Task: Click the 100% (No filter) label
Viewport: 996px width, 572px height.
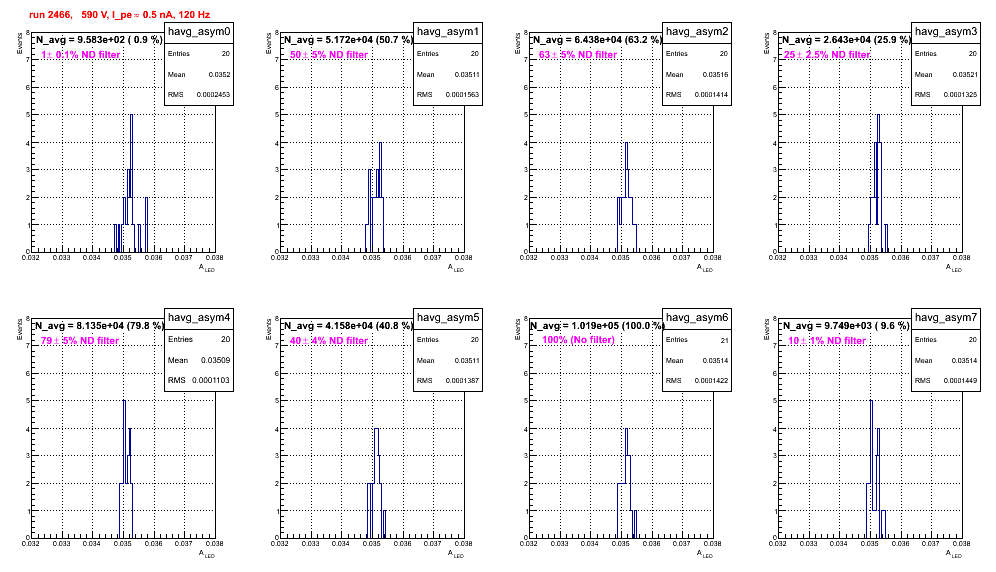Action: [x=578, y=340]
